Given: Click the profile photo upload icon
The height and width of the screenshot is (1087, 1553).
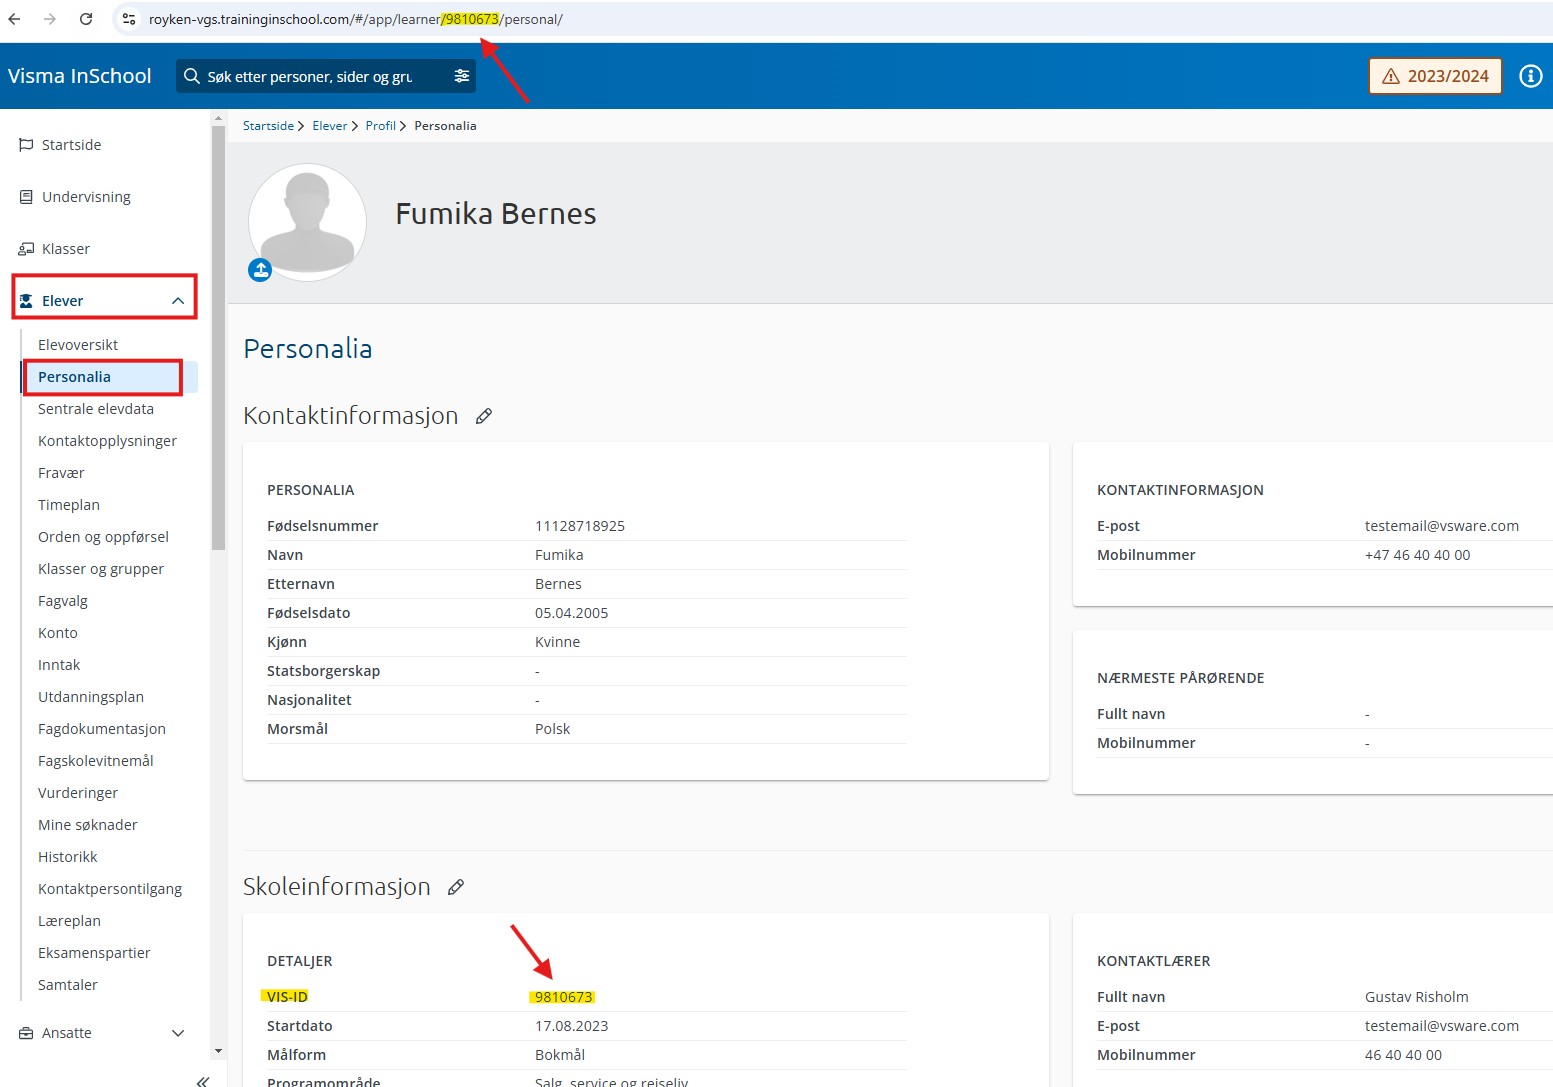Looking at the screenshot, I should 260,270.
